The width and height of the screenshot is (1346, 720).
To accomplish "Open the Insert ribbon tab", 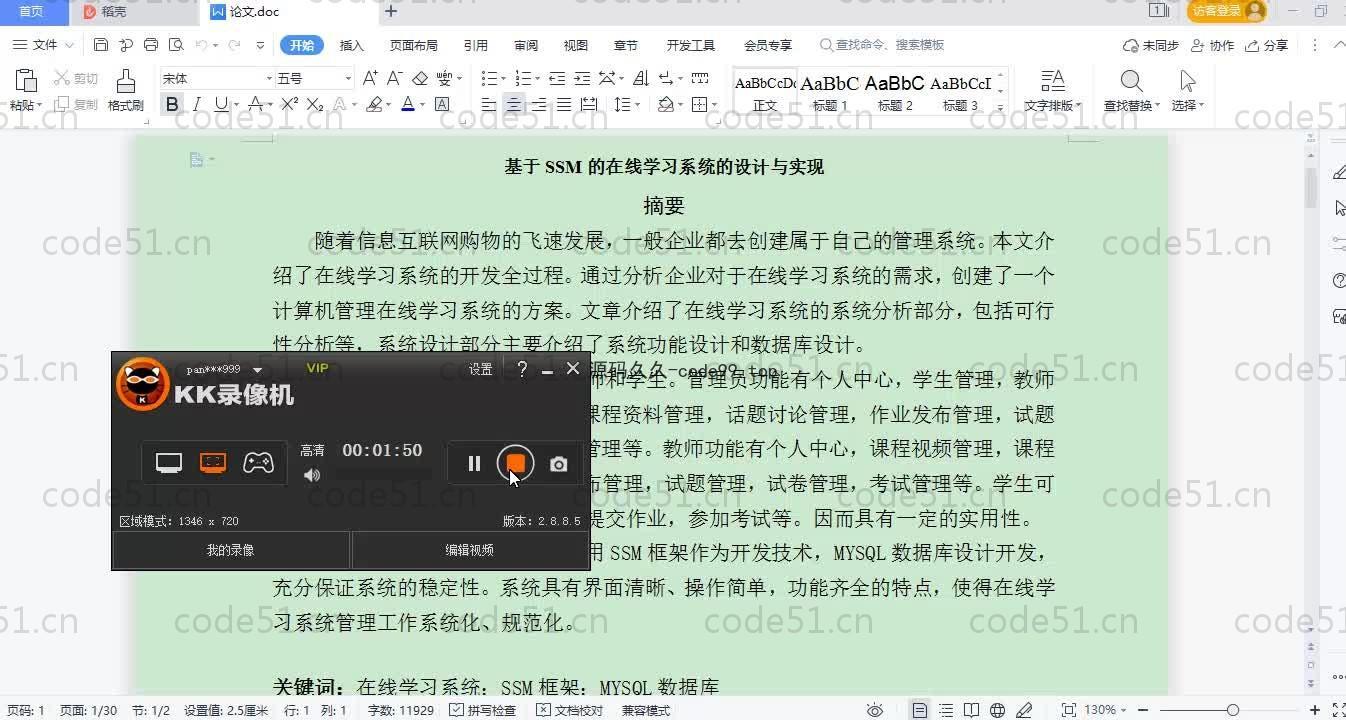I will point(352,45).
